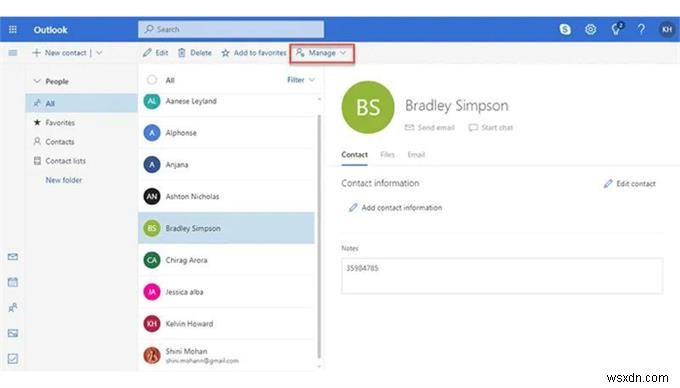Click into the Notes text box
680x388 pixels.
click(502, 276)
